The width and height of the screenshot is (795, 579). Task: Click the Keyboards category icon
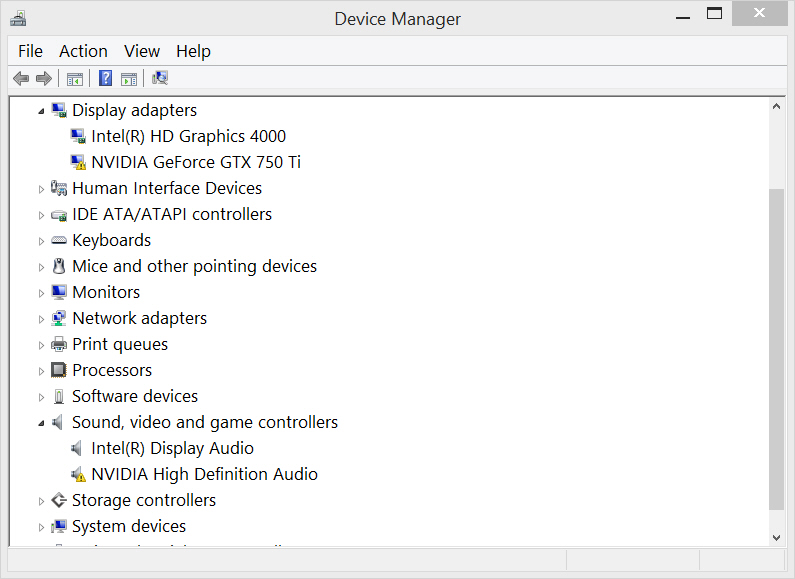(x=59, y=240)
